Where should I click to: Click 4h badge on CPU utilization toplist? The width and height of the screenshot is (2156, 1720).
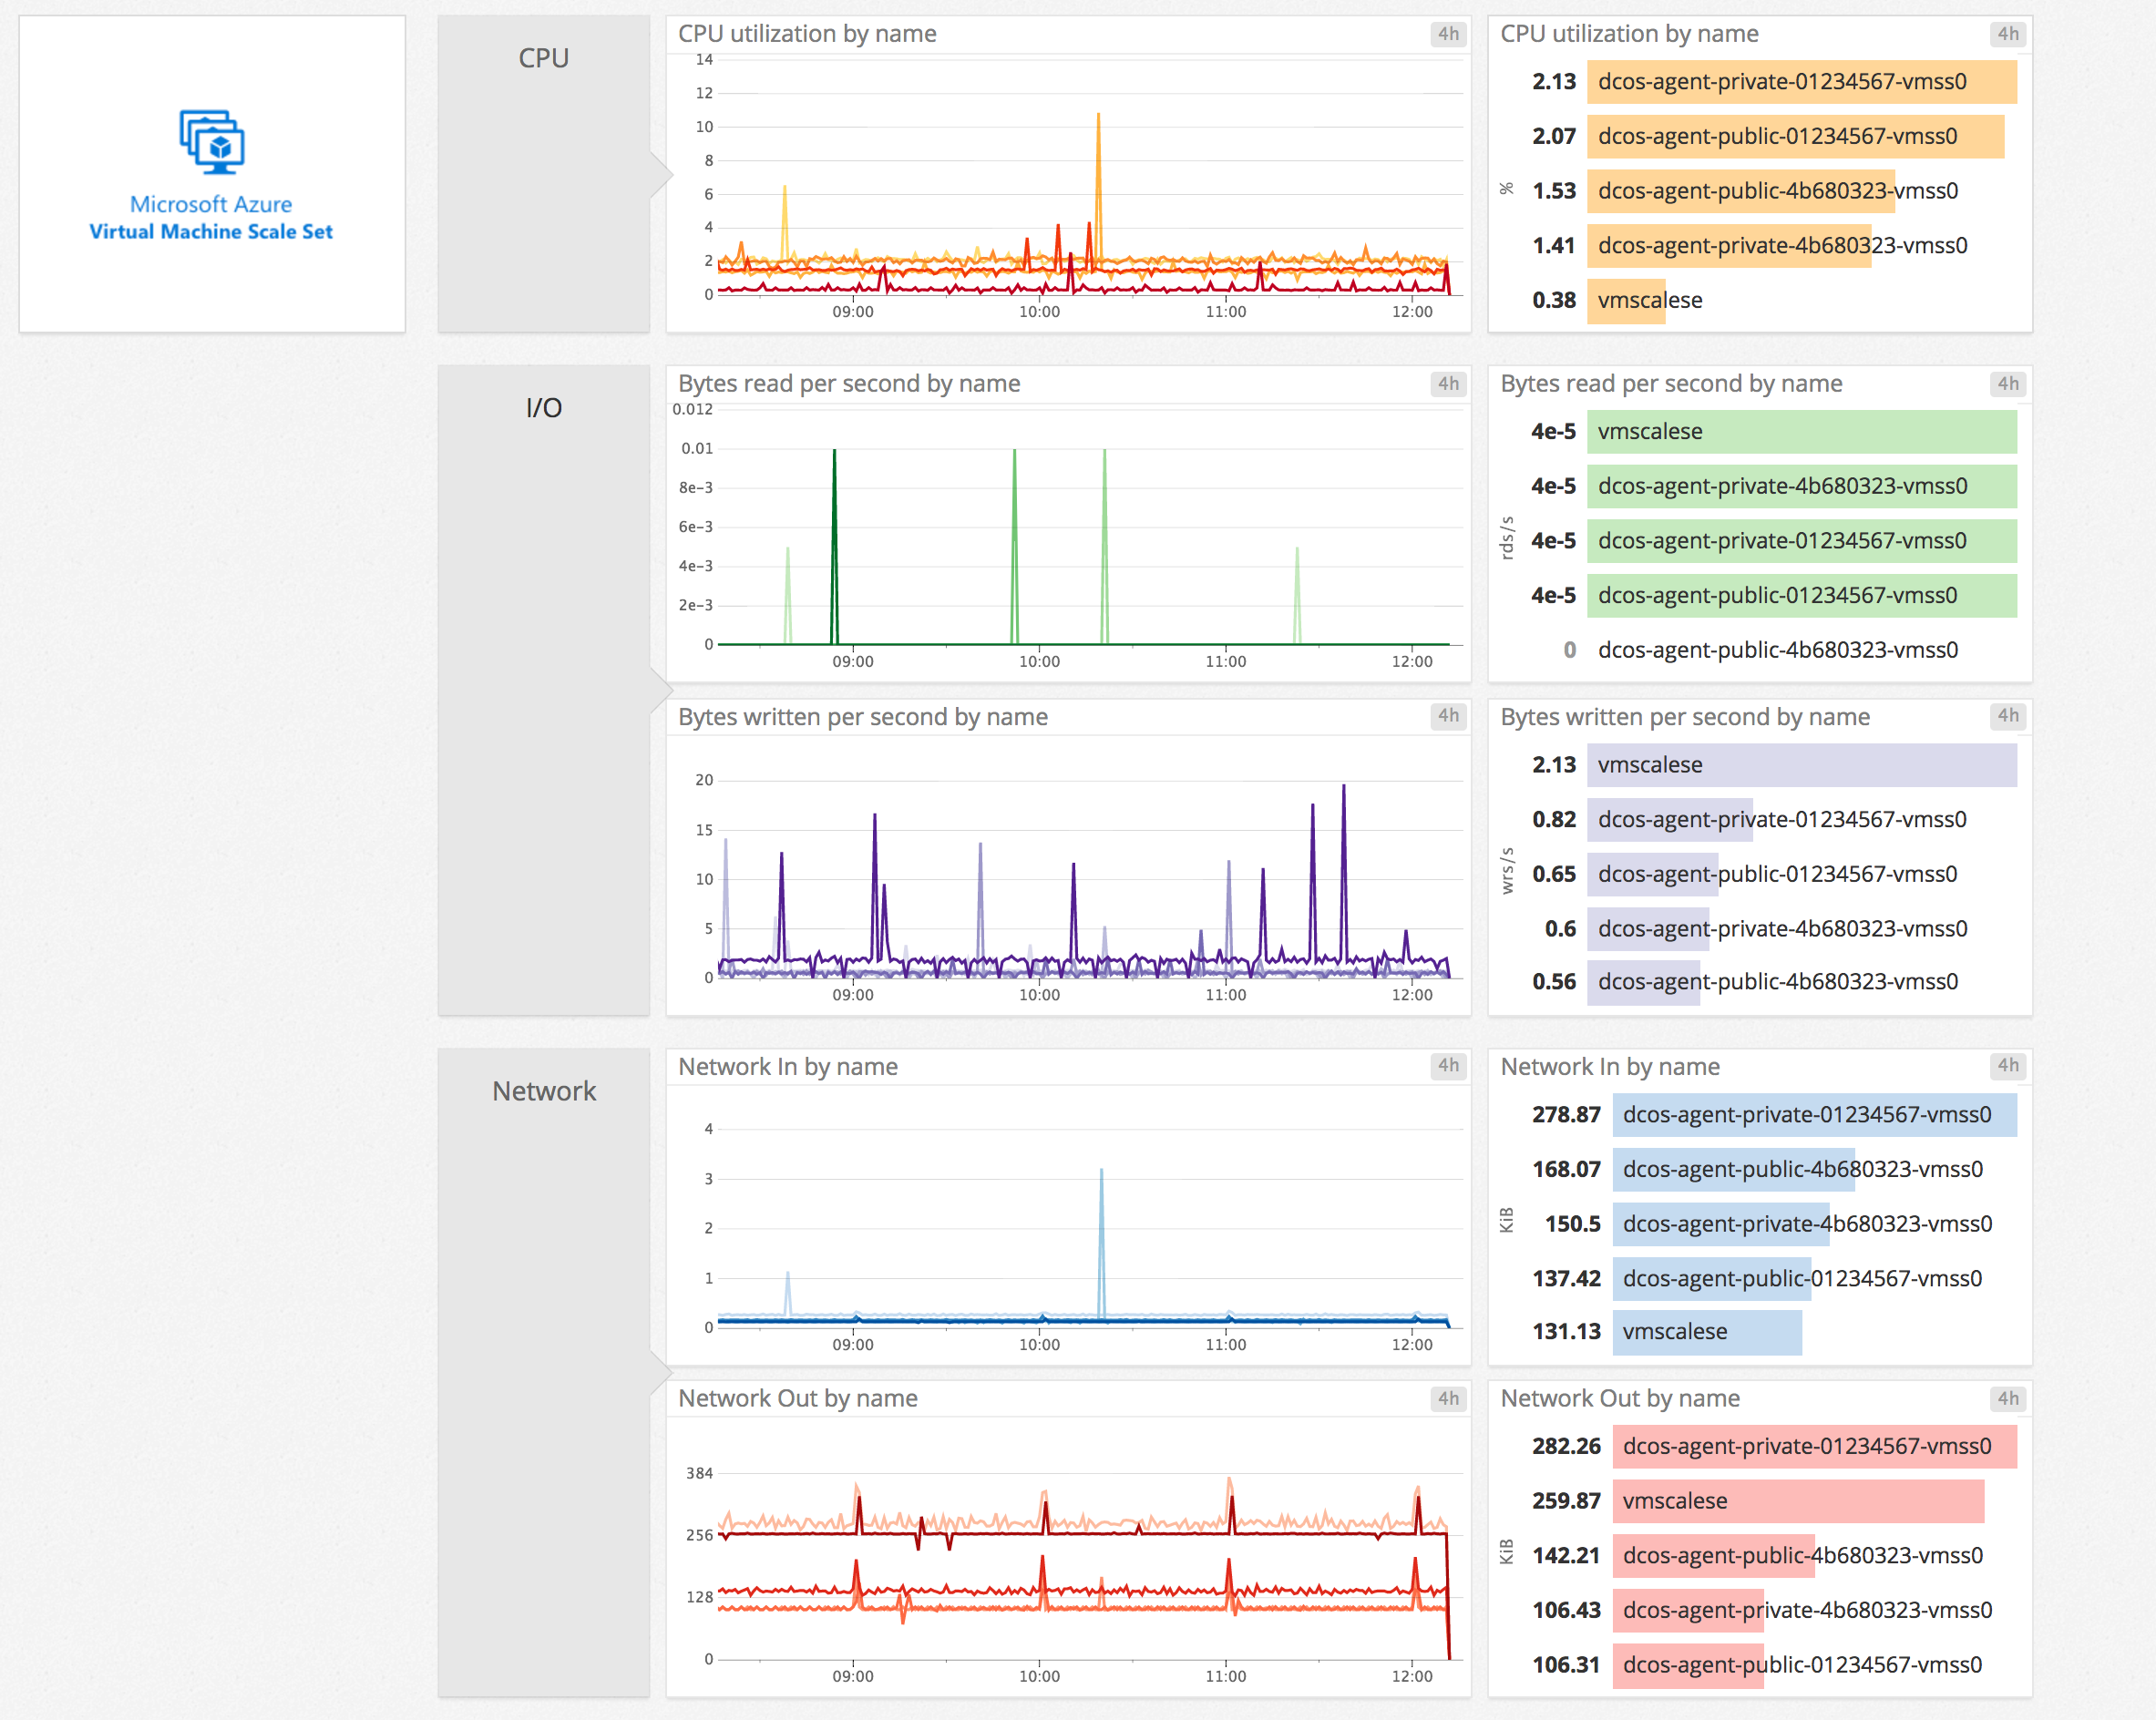coord(2008,34)
